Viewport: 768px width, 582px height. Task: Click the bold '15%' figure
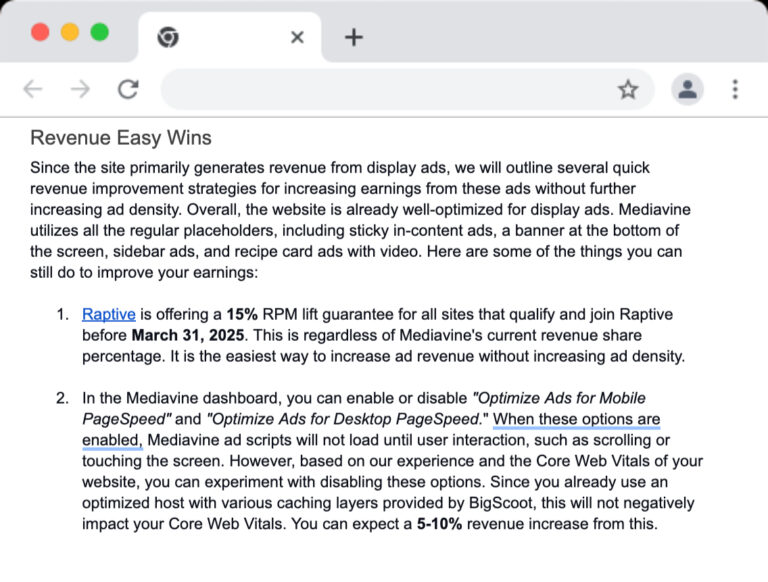[x=242, y=314]
